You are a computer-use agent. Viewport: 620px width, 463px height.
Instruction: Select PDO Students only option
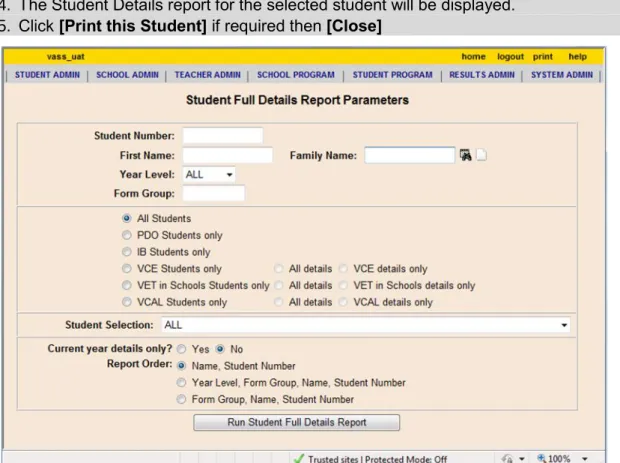pos(127,235)
